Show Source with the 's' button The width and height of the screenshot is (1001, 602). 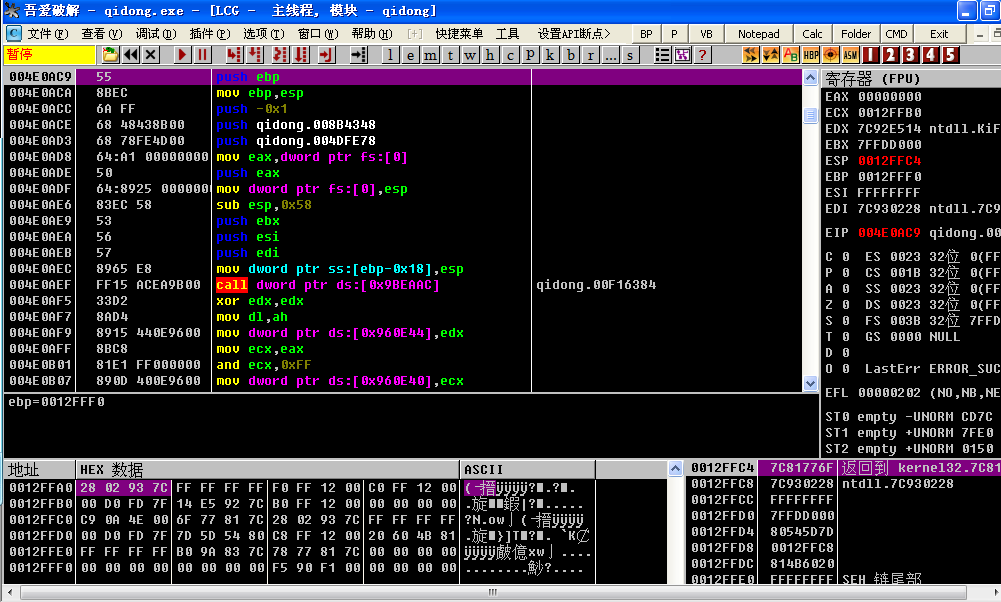(x=630, y=55)
